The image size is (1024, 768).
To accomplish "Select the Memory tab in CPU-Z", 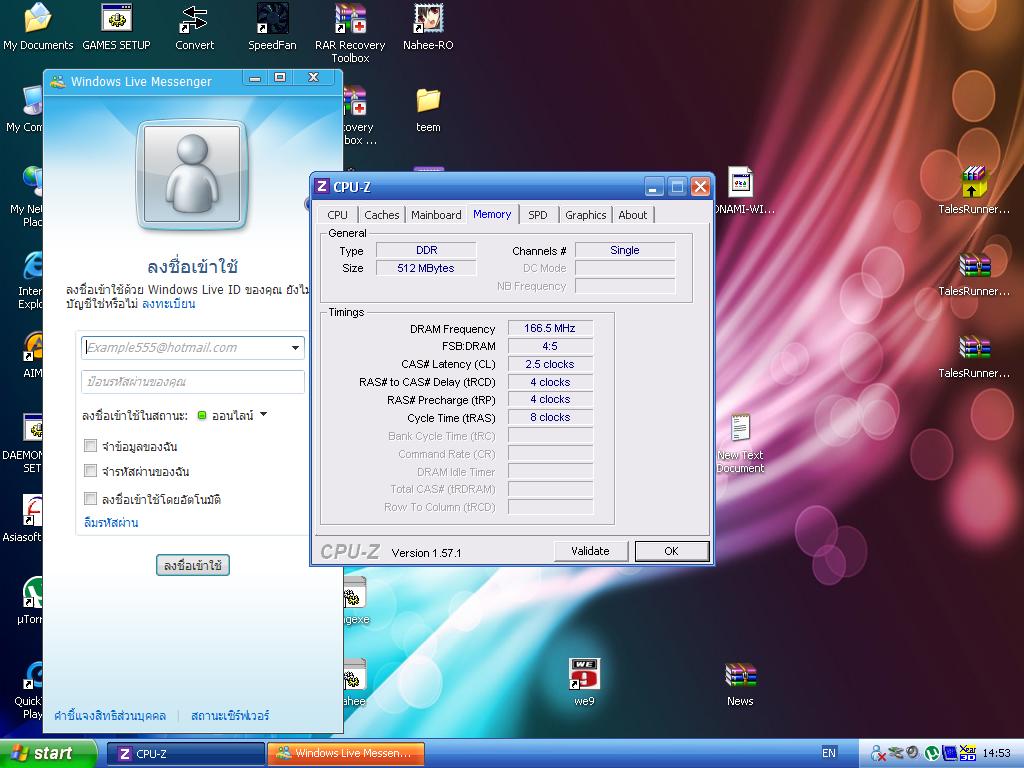I will point(492,214).
